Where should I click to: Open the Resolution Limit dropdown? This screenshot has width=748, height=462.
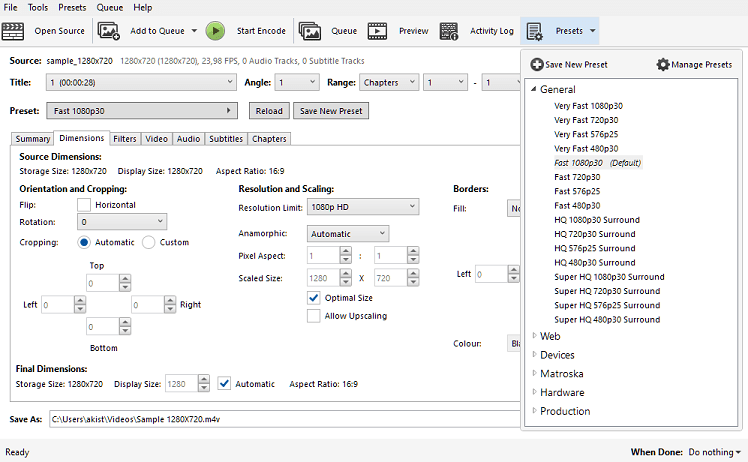click(x=363, y=207)
